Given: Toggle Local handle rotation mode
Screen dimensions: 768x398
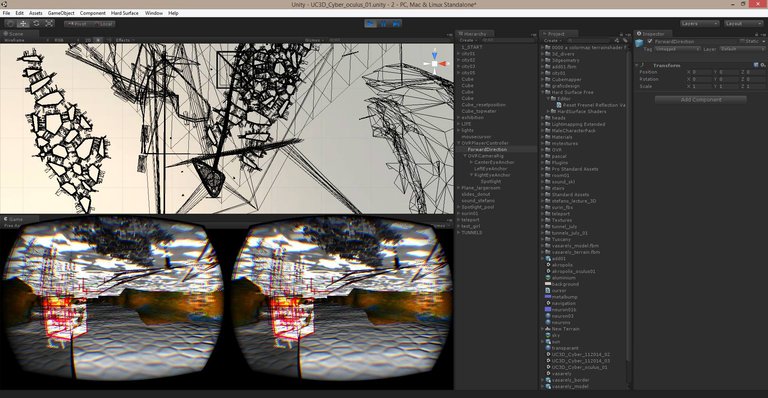Looking at the screenshot, I should click(x=102, y=23).
